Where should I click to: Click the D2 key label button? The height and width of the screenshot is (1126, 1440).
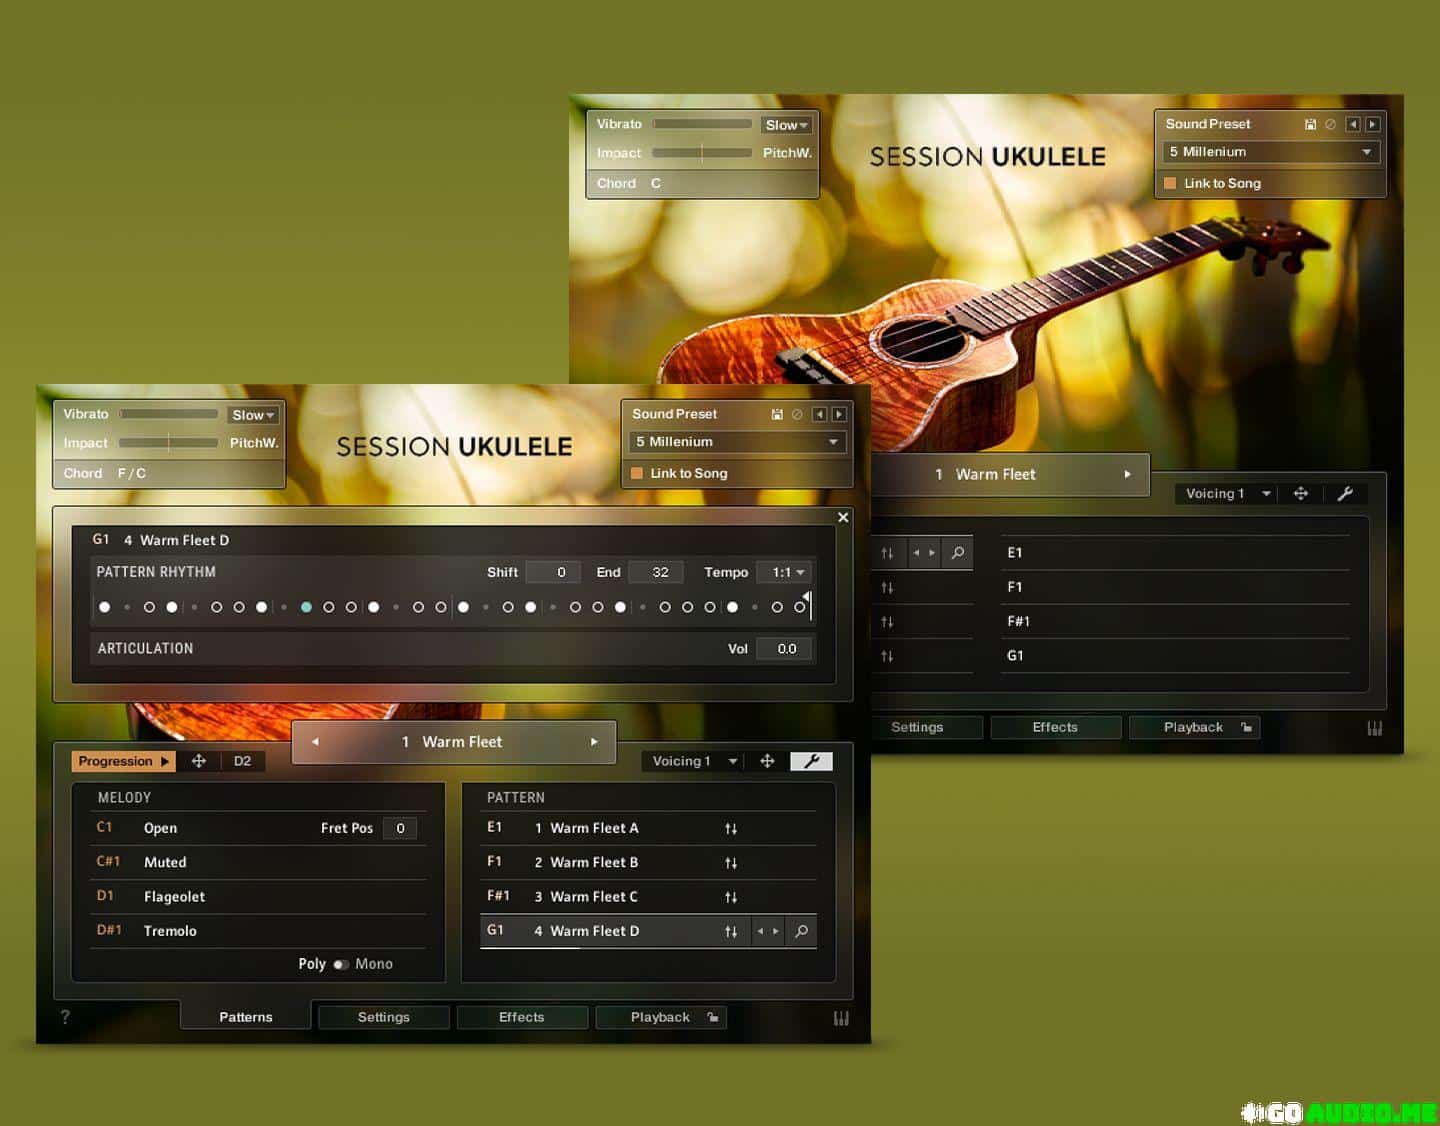pos(242,761)
